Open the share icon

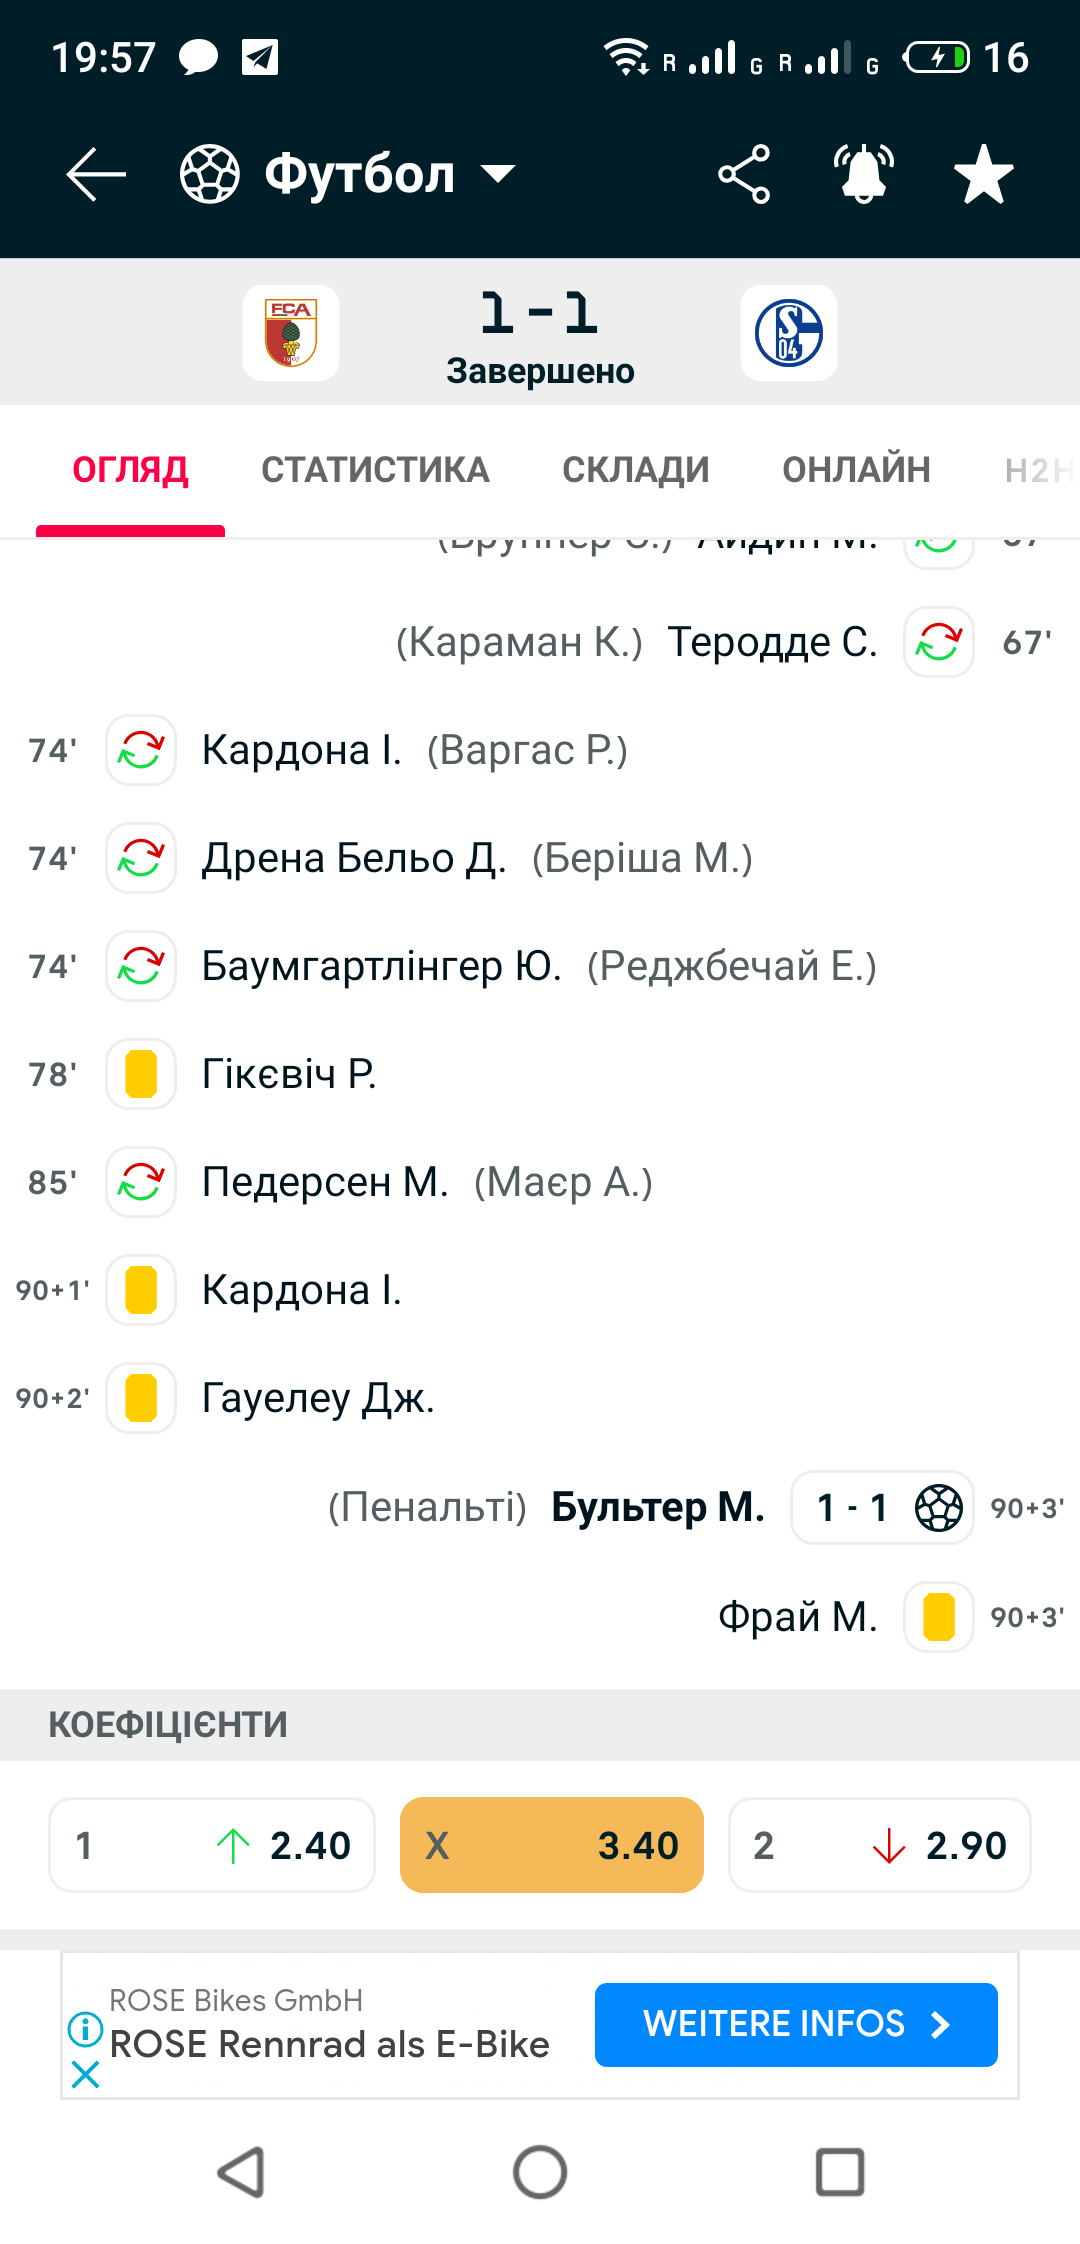[x=744, y=174]
